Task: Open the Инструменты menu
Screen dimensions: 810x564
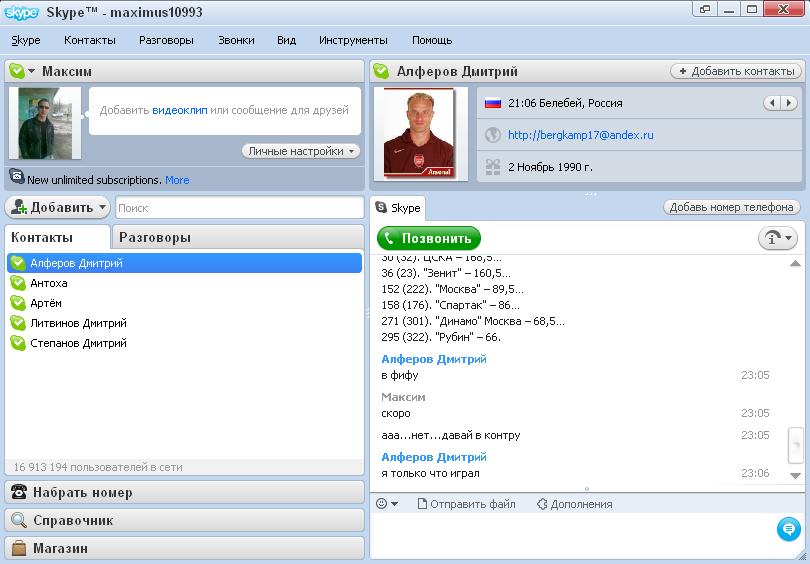Action: [353, 40]
